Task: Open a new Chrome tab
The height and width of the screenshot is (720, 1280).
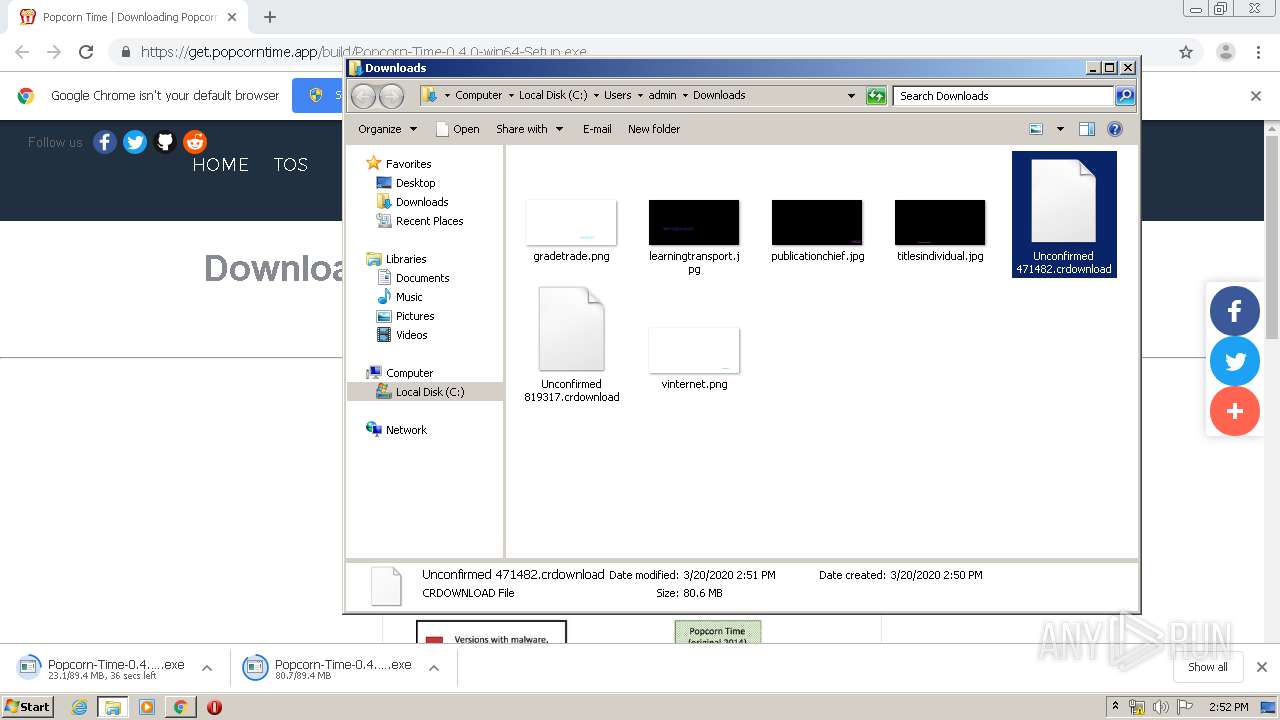Action: (x=270, y=17)
